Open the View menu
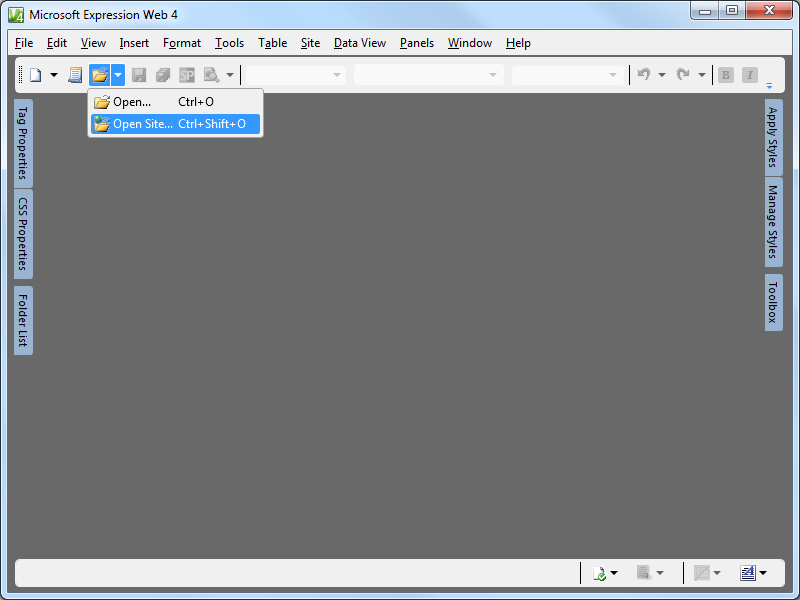This screenshot has height=600, width=800. (x=93, y=43)
